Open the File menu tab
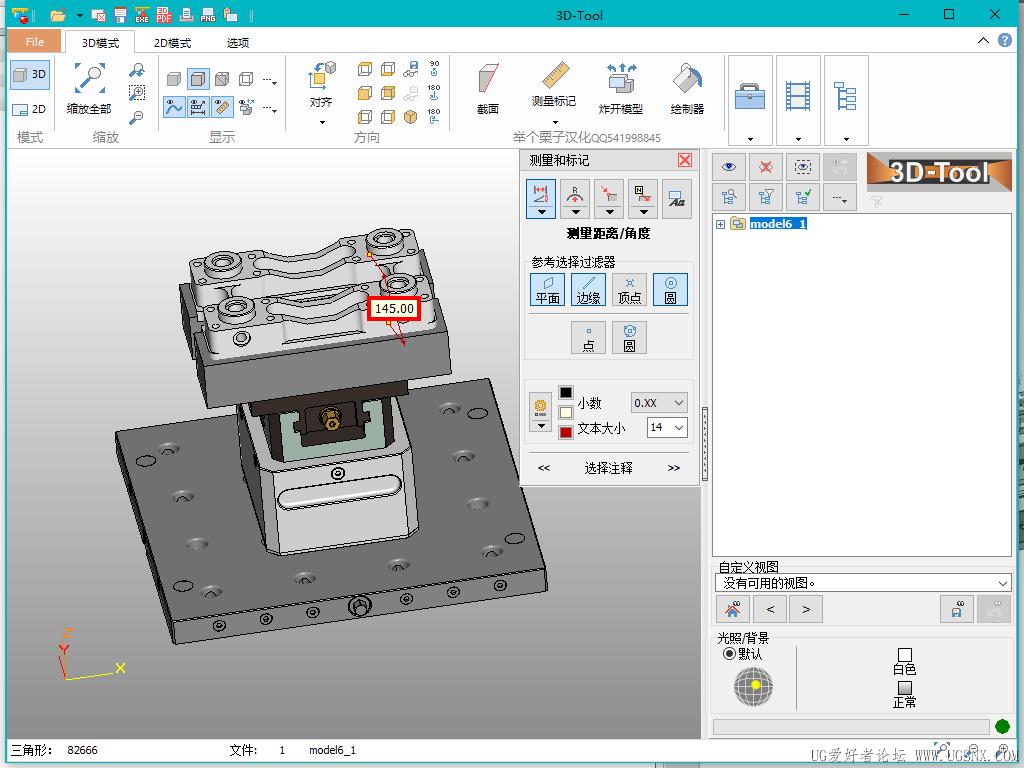The image size is (1024, 768). 35,42
